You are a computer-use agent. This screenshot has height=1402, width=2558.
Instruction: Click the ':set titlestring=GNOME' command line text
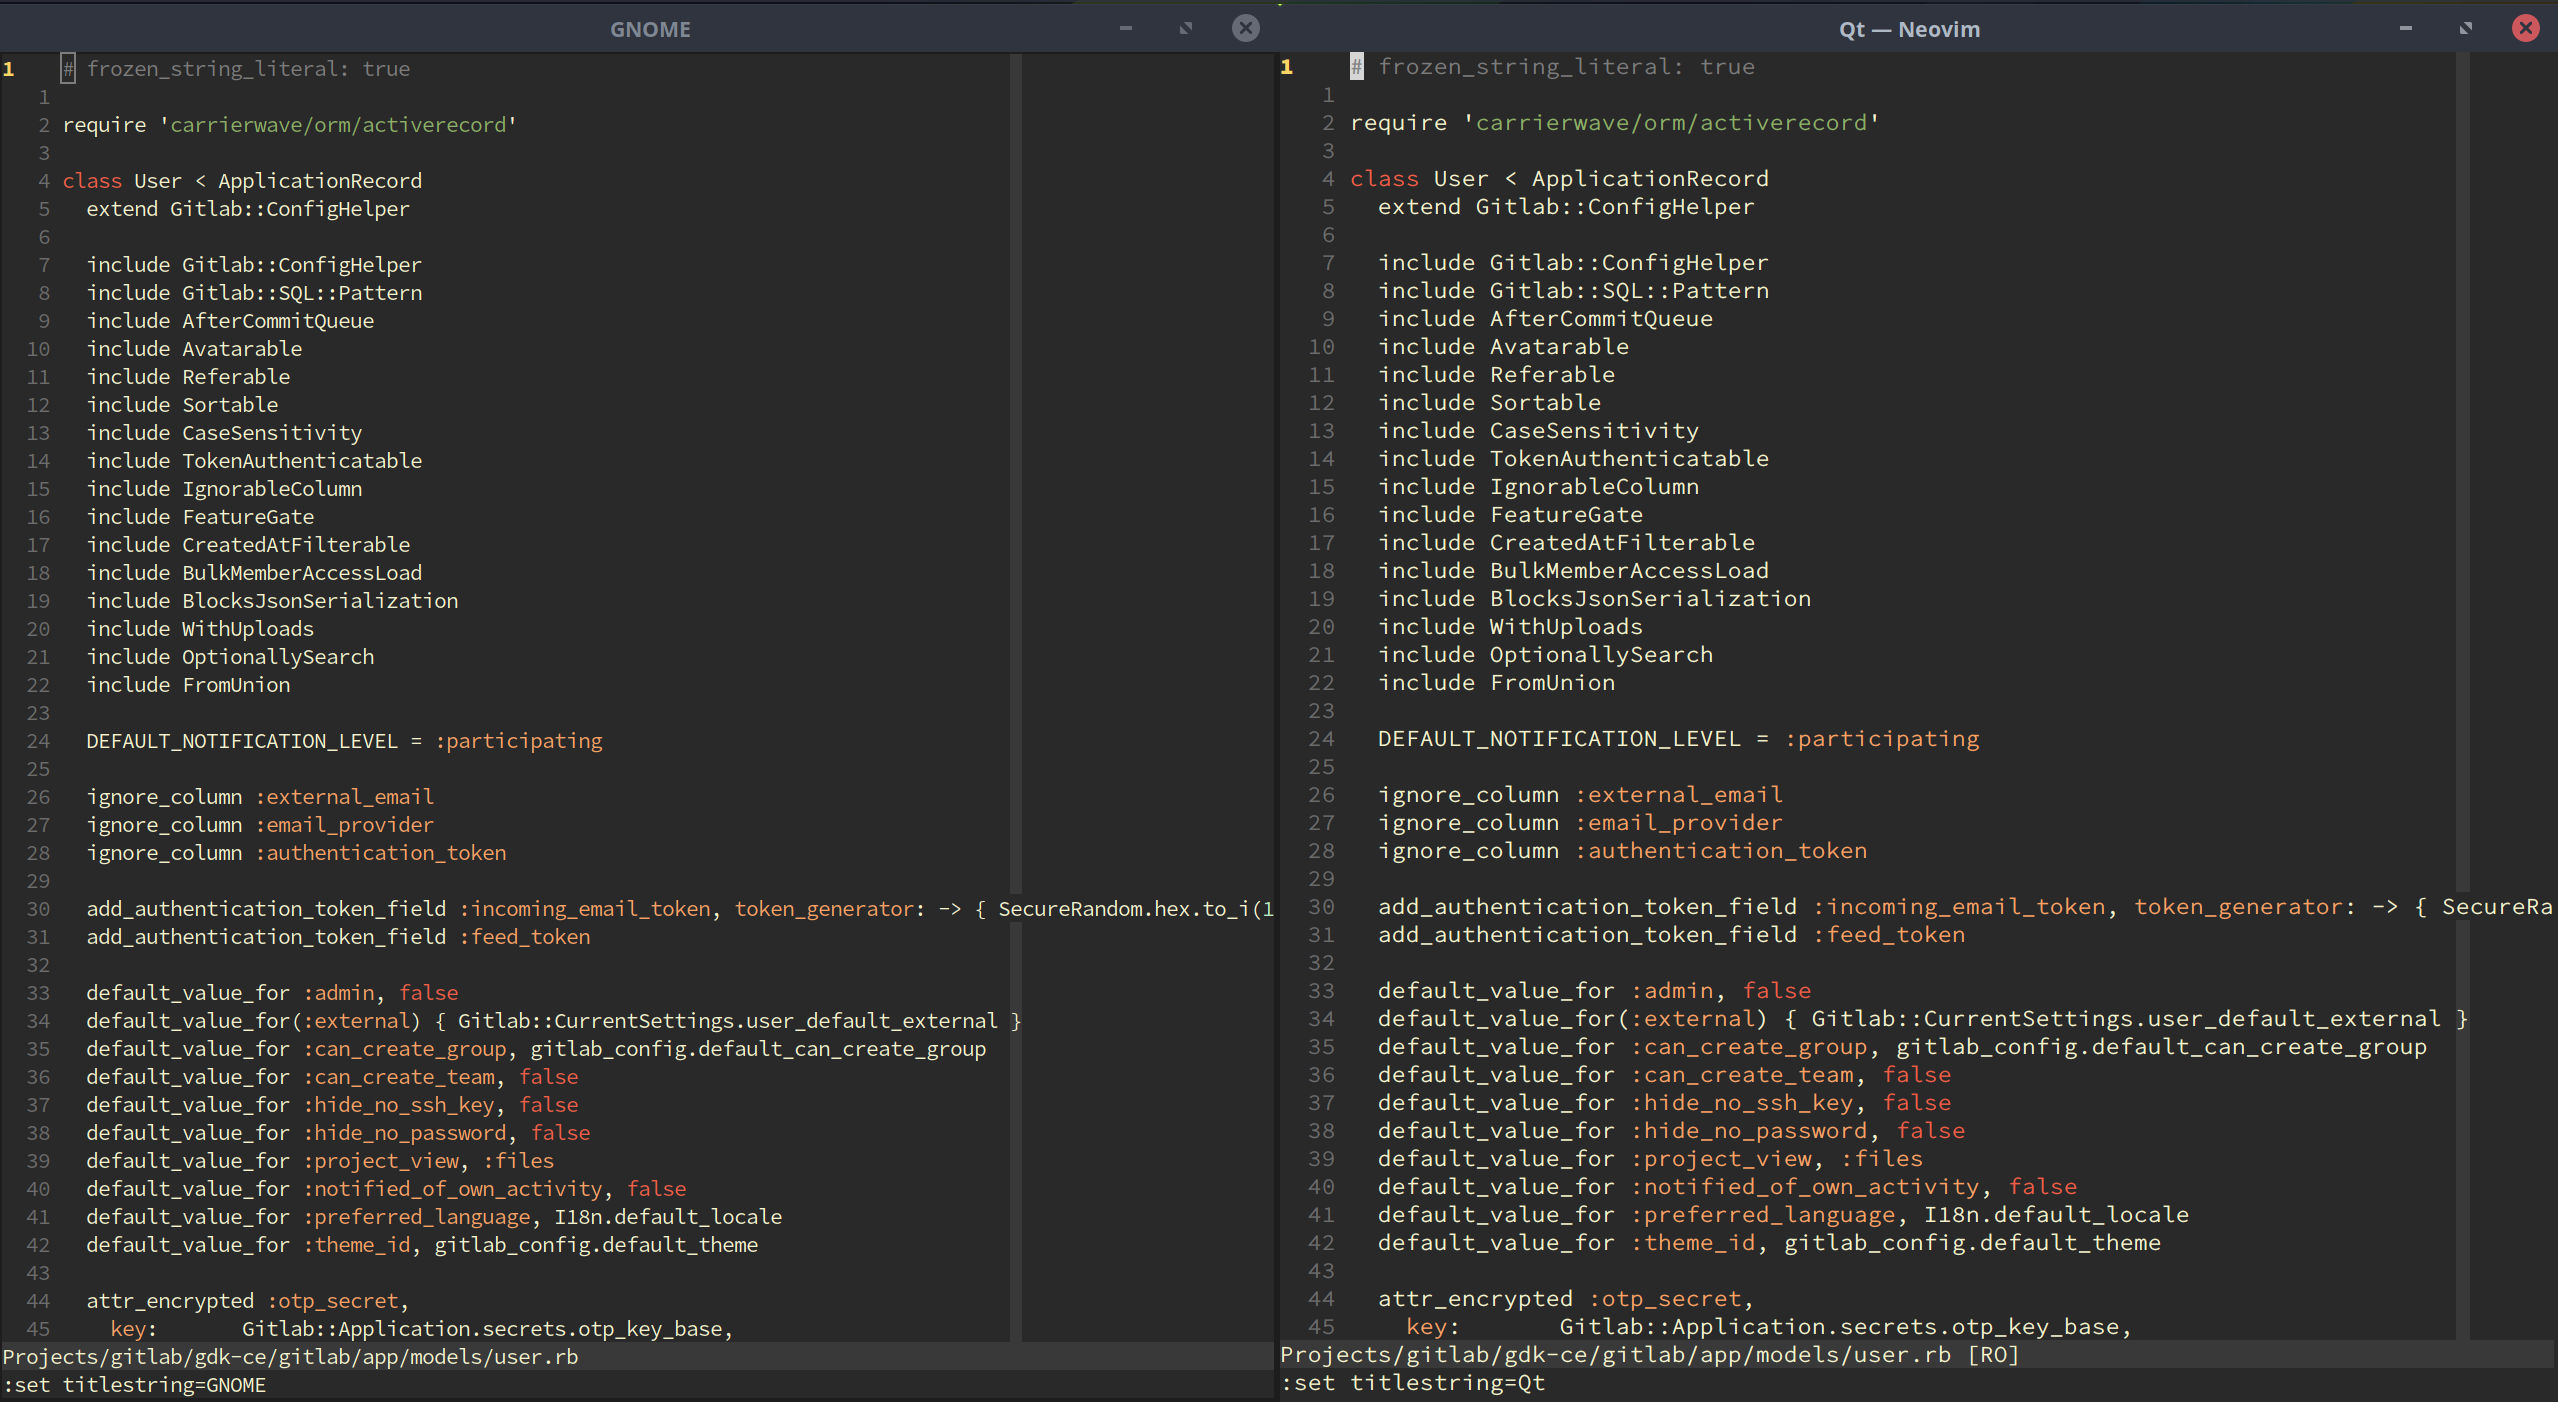[x=134, y=1385]
